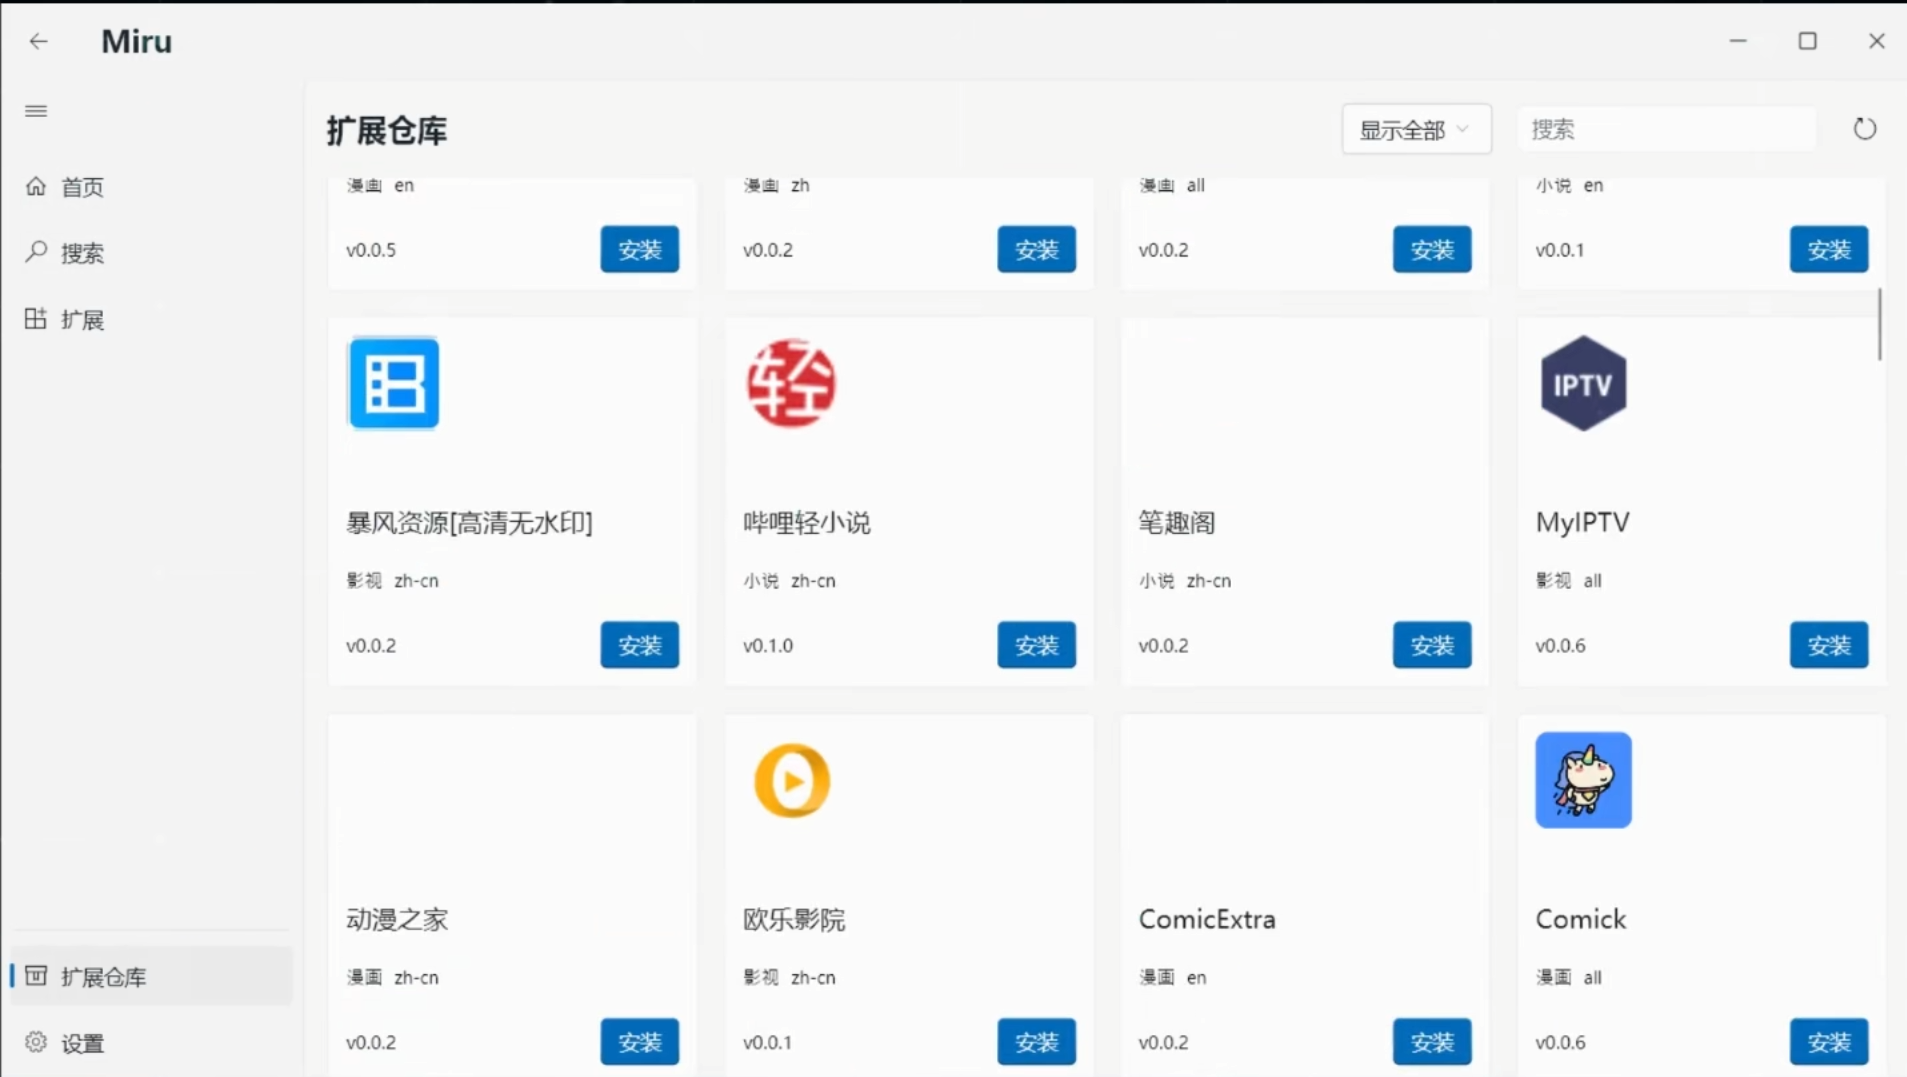Screen dimensions: 1907x1077
Task: Toggle the hamburger navigation menu
Action: [x=36, y=111]
